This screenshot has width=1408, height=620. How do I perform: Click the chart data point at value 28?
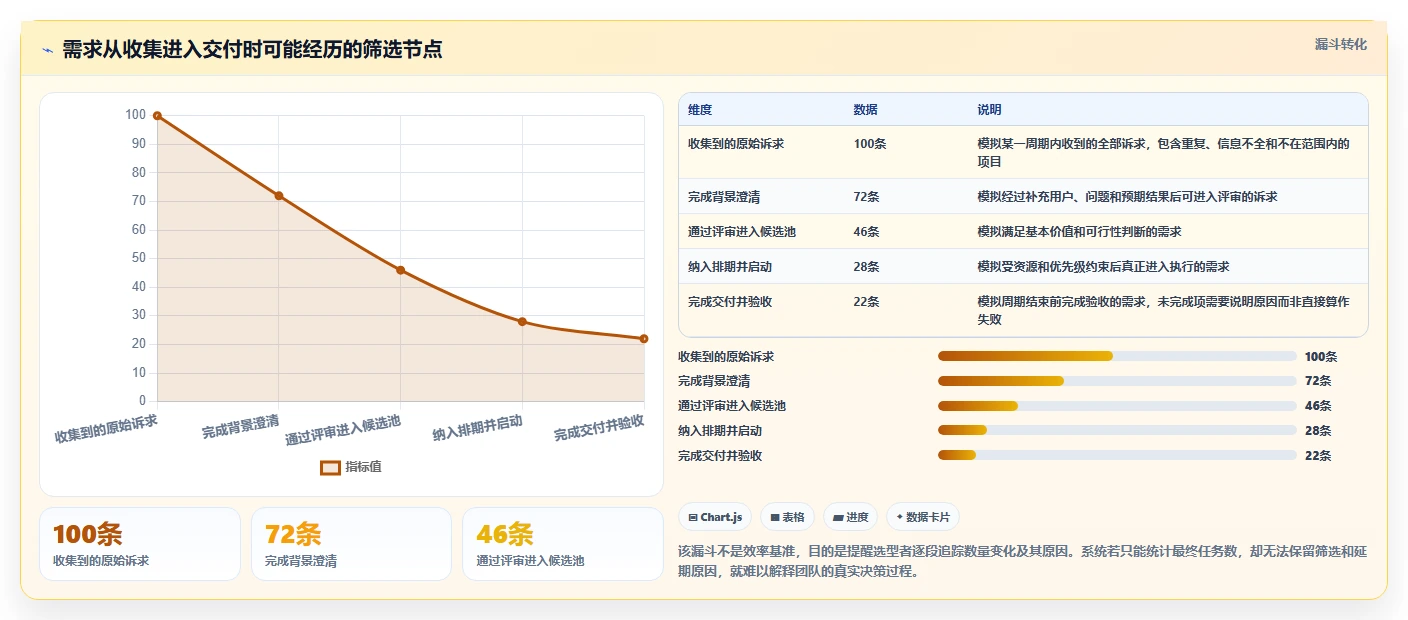522,322
